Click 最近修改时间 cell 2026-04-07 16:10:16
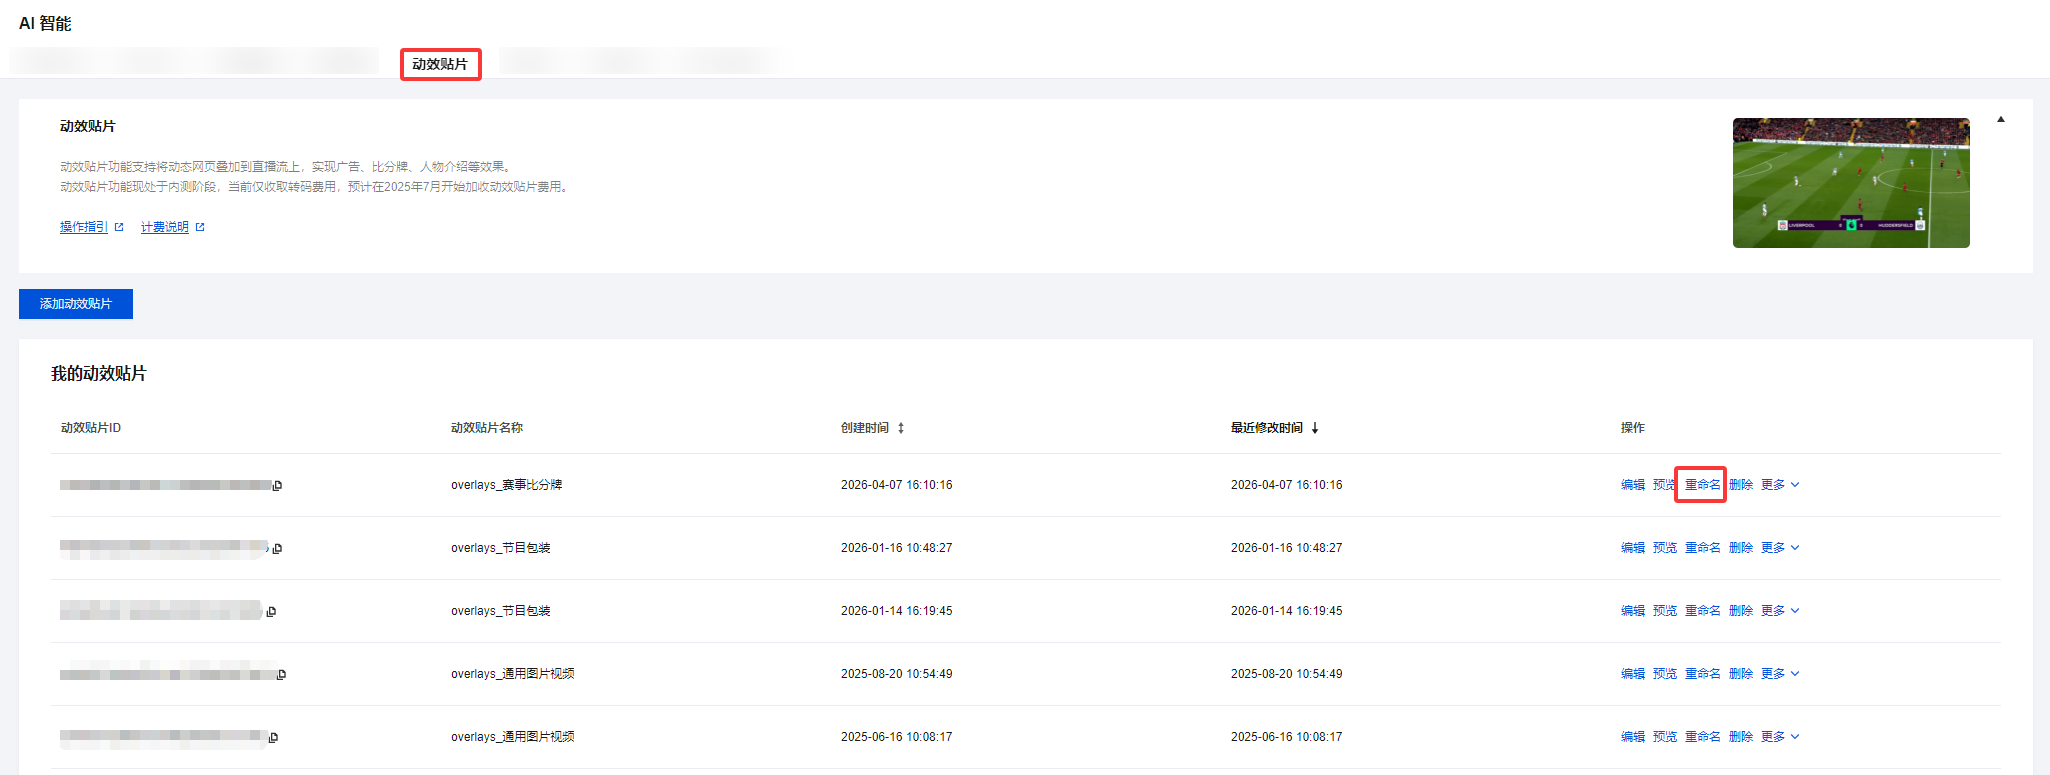 click(x=1287, y=485)
